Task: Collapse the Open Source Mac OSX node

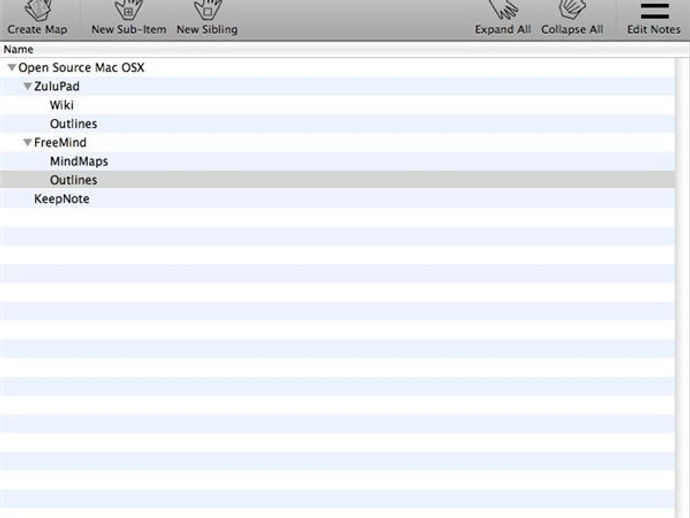Action: click(12, 67)
